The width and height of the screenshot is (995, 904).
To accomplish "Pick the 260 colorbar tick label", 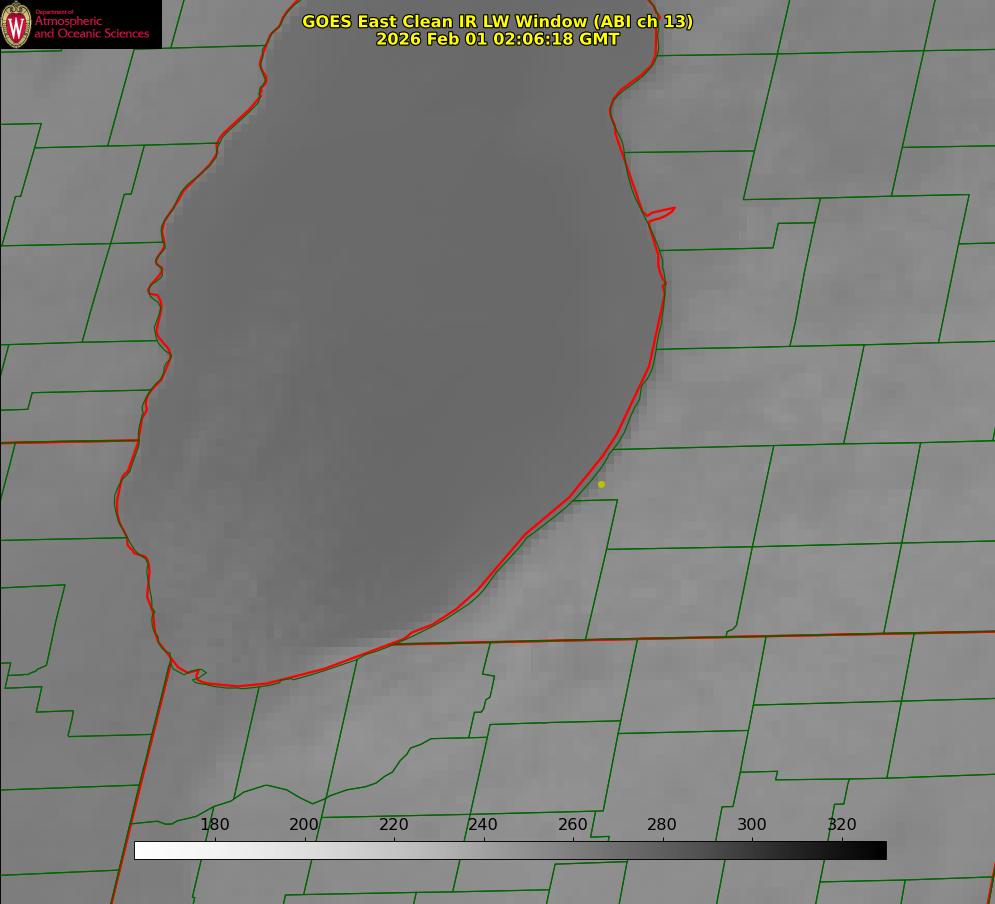I will pos(573,824).
